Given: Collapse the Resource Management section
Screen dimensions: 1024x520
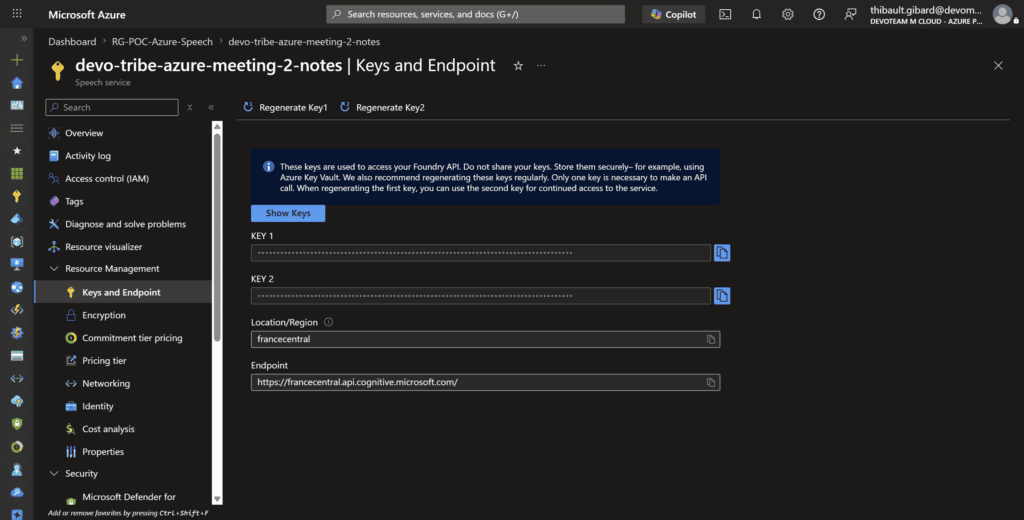Looking at the screenshot, I should click(x=54, y=268).
